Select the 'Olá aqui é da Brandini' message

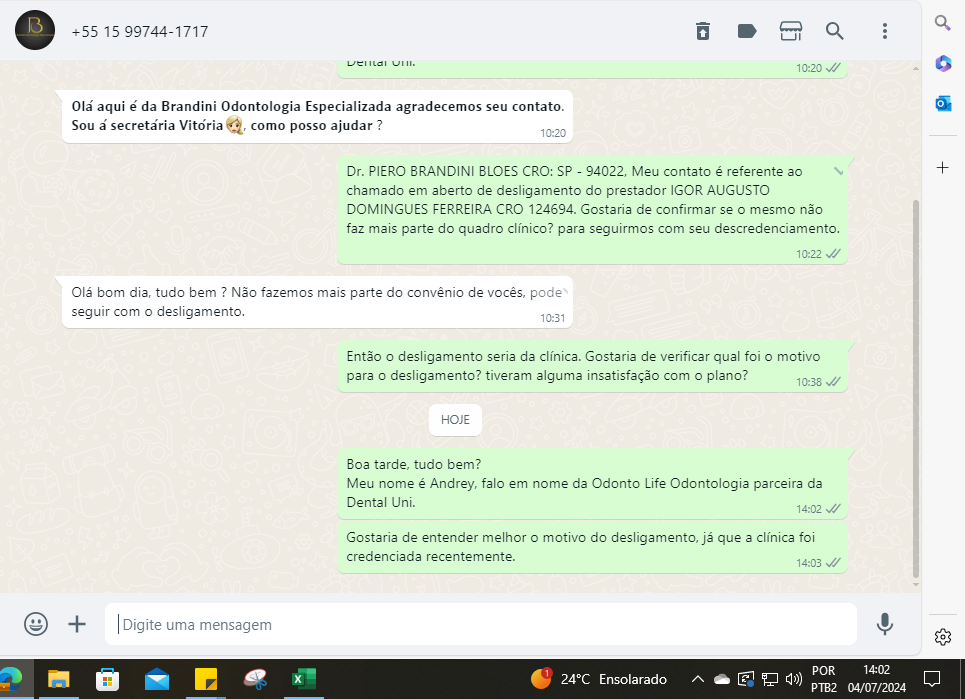[x=318, y=116]
